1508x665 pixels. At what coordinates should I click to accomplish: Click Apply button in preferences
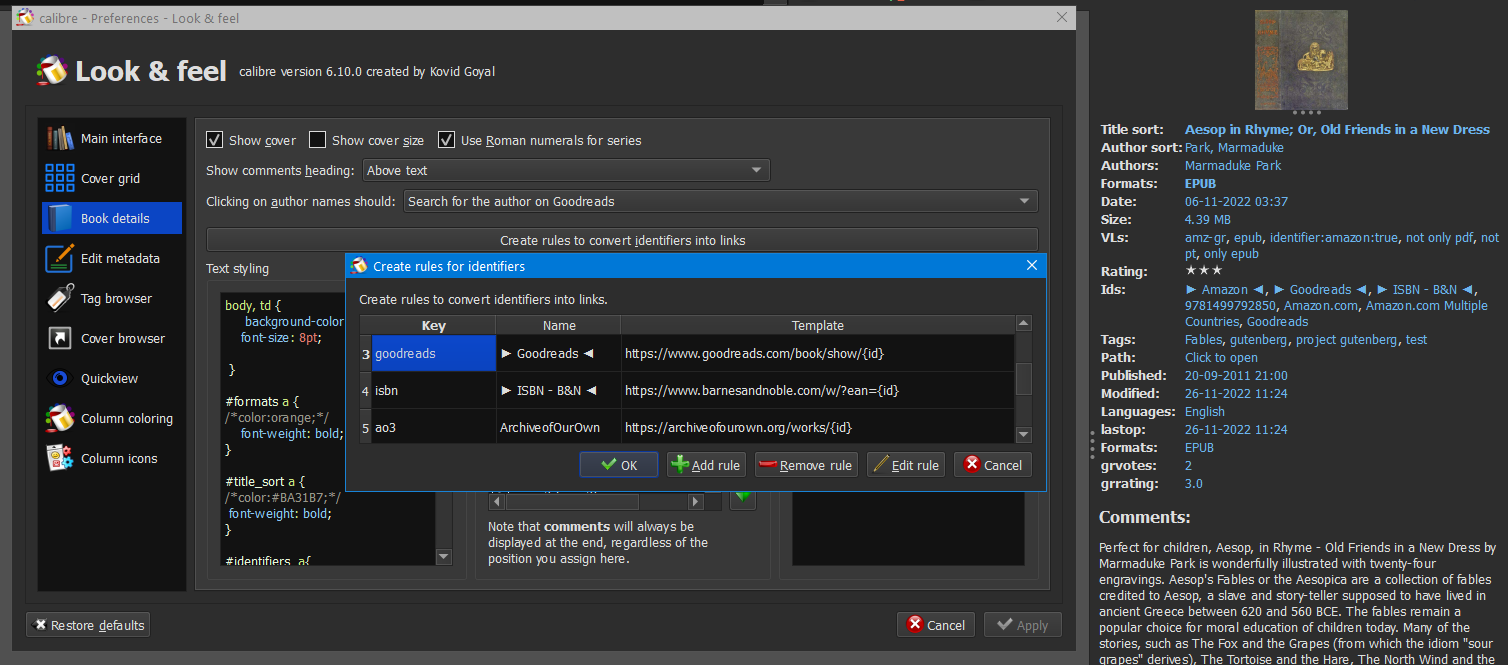point(1022,625)
